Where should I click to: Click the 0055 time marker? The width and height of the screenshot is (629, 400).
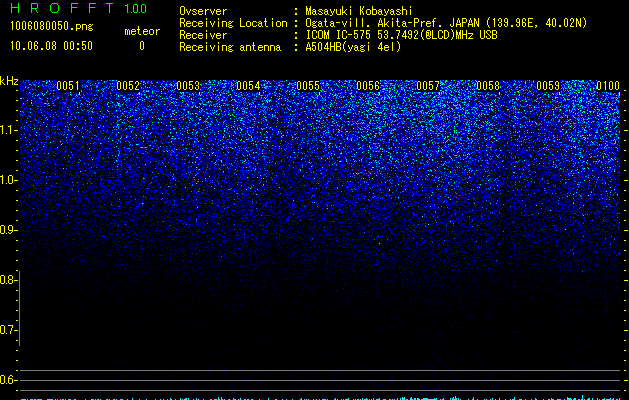coord(308,86)
